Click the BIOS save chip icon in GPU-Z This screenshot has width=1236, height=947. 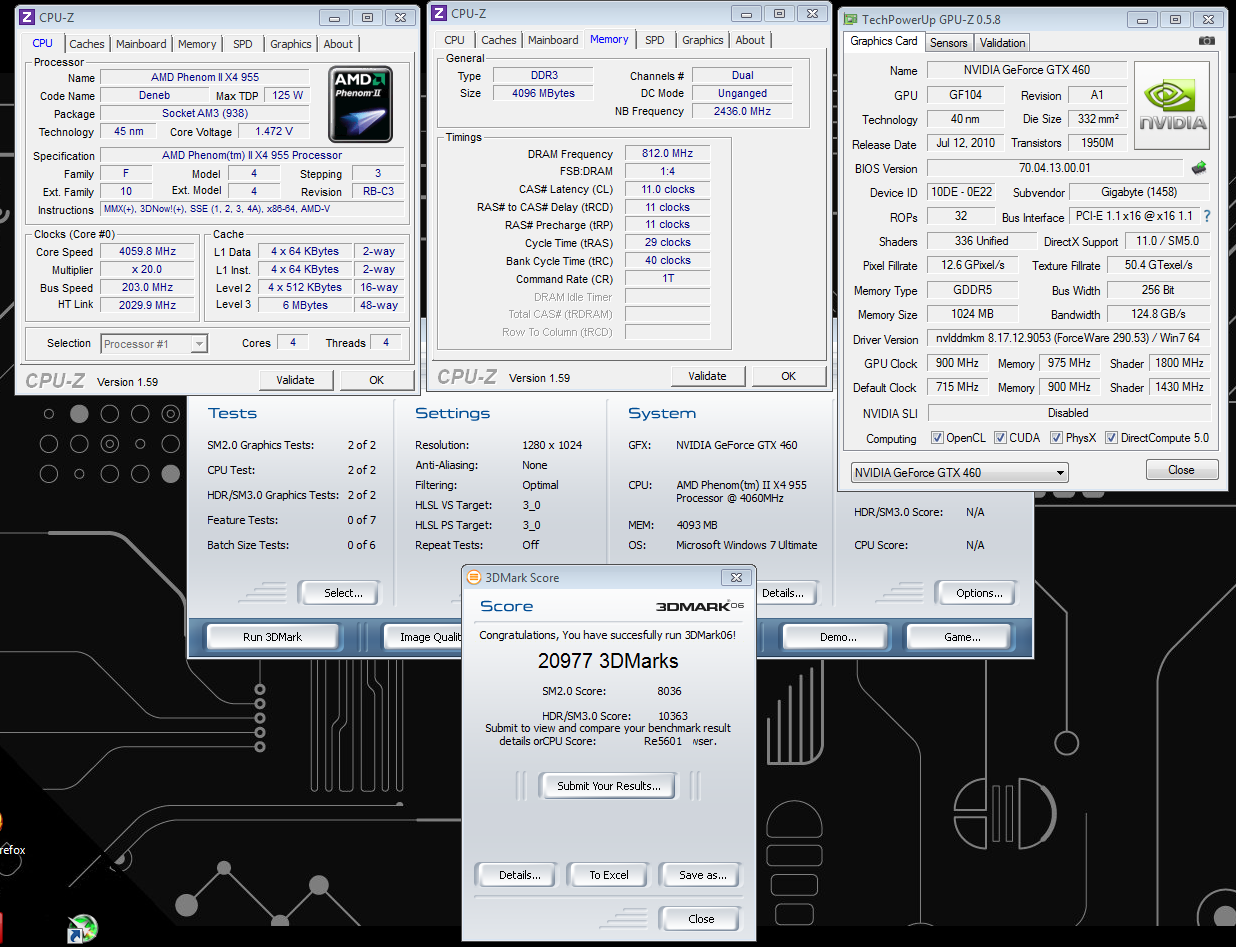coord(1199,168)
